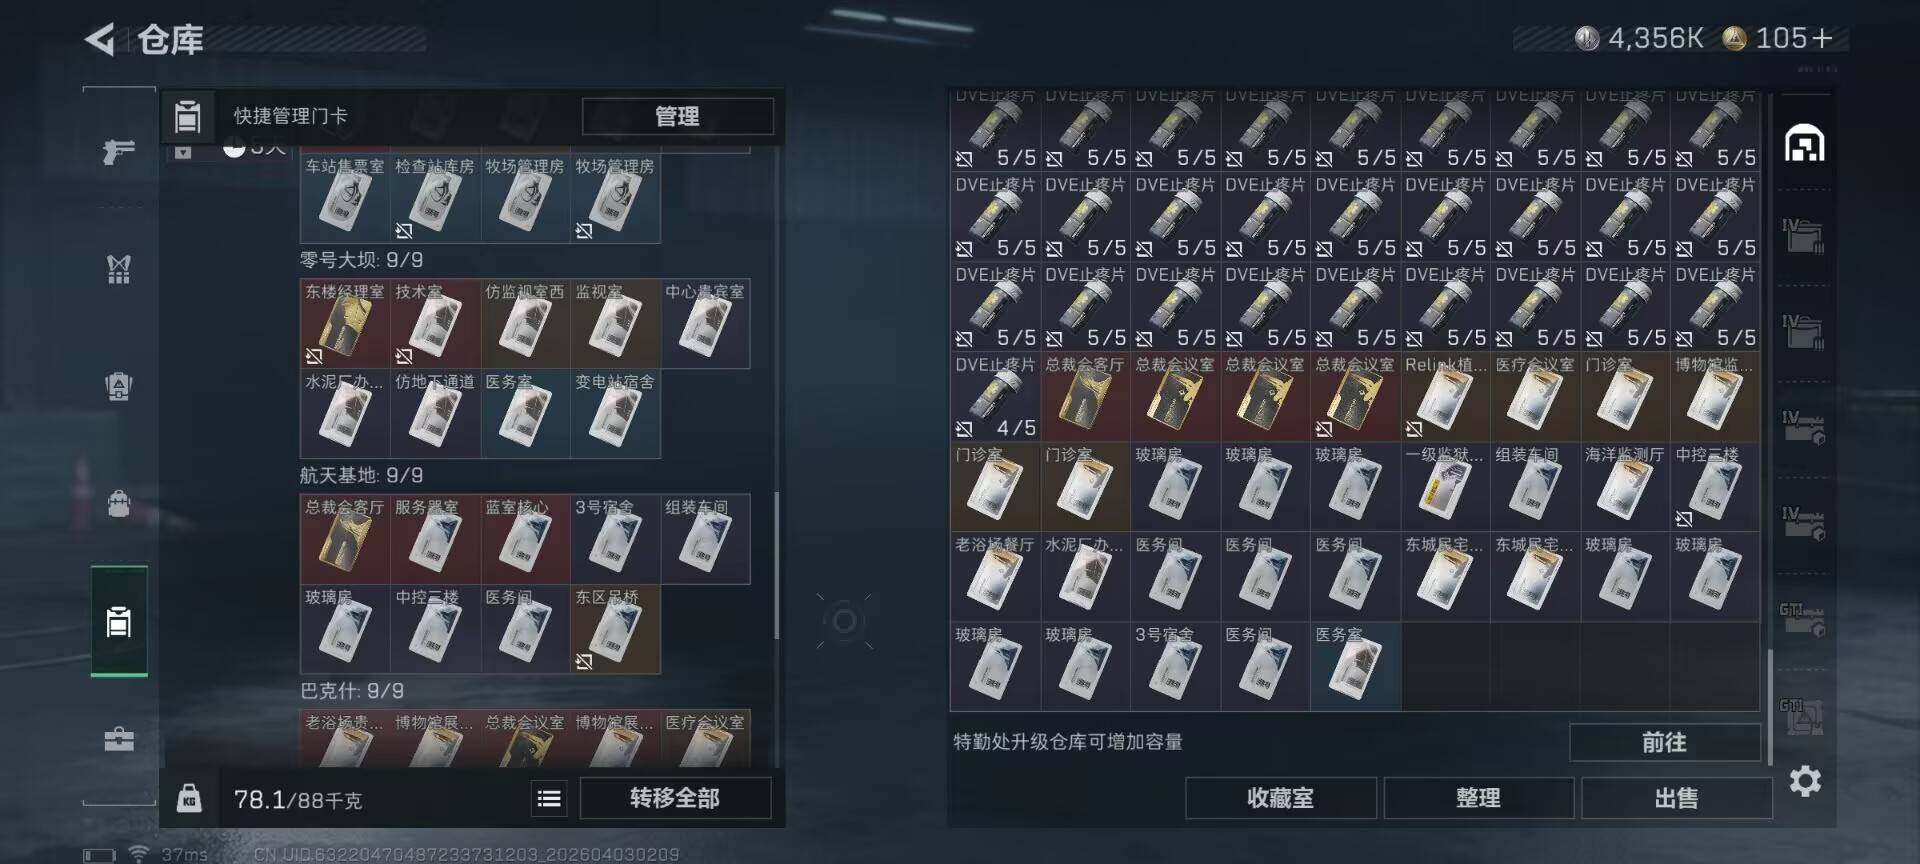Click the list view icon beside 转移全部

549,798
